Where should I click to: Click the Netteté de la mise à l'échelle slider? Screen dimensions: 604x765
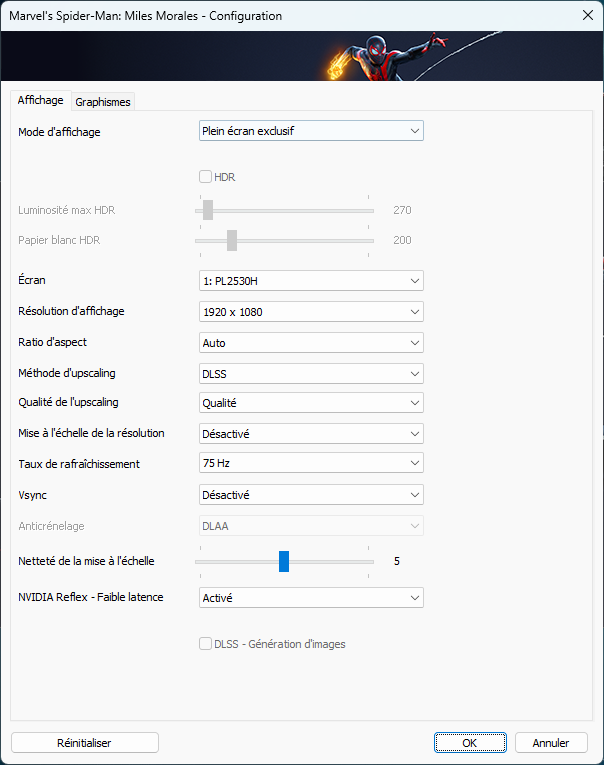coord(284,562)
